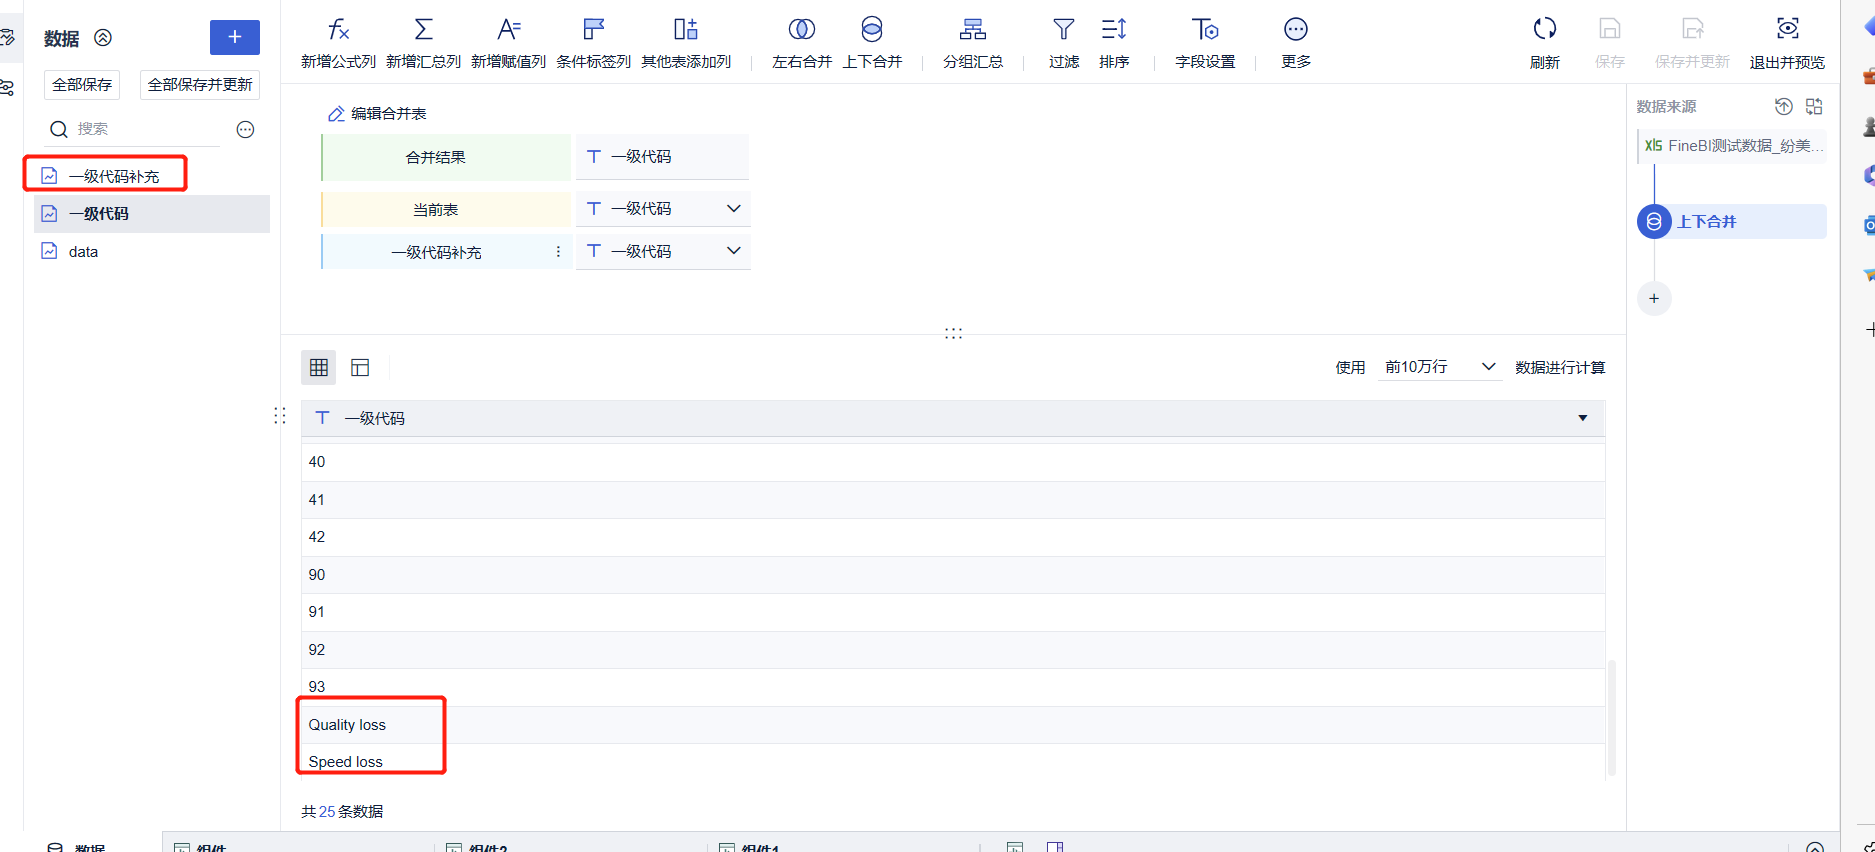1875x852 pixels.
Task: Click the 过滤 filter tool
Action: pyautogui.click(x=1064, y=44)
